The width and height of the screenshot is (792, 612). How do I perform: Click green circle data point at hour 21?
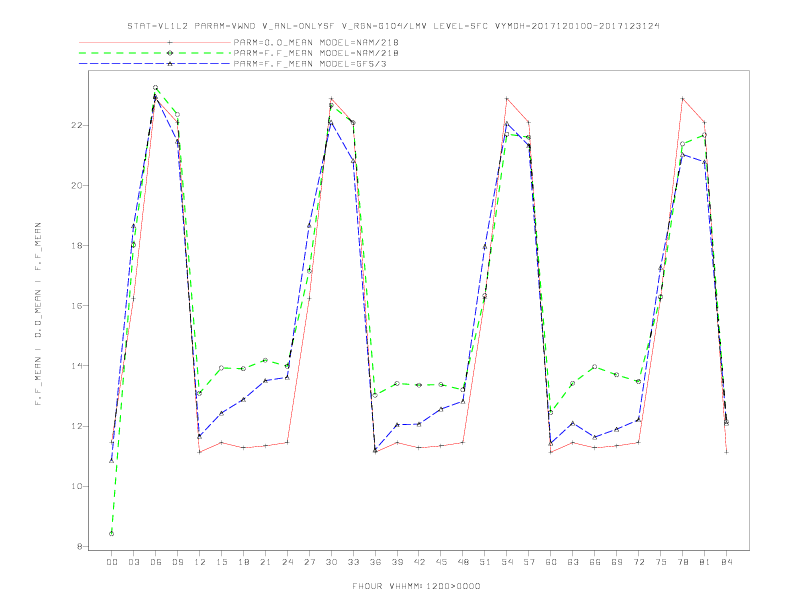[265, 360]
